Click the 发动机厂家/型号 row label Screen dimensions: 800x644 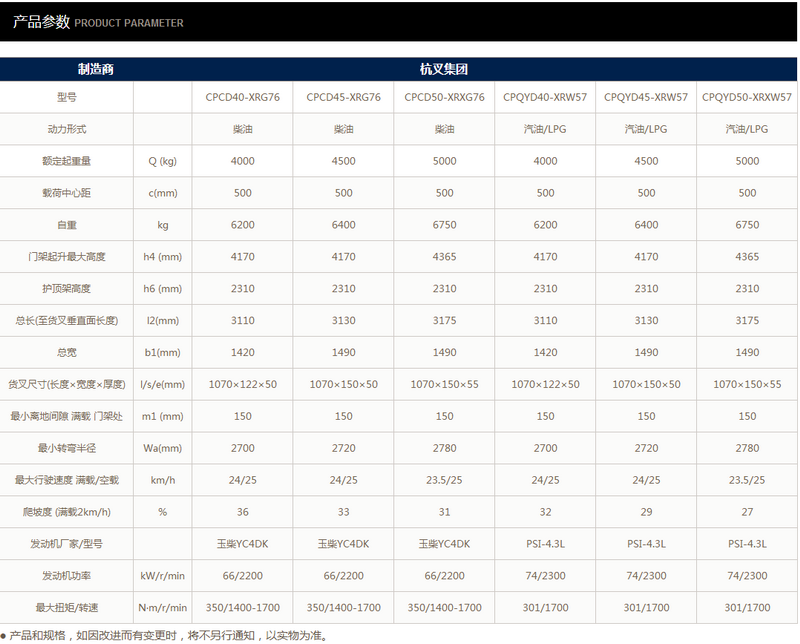pyautogui.click(x=67, y=543)
